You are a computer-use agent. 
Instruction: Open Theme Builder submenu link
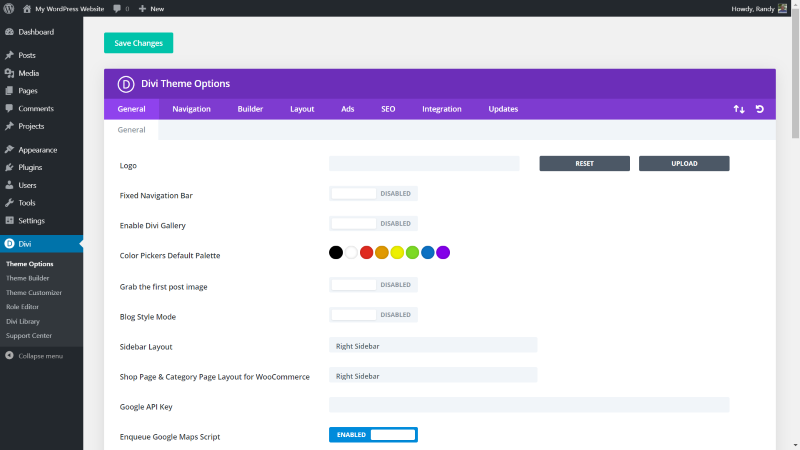tap(28, 278)
